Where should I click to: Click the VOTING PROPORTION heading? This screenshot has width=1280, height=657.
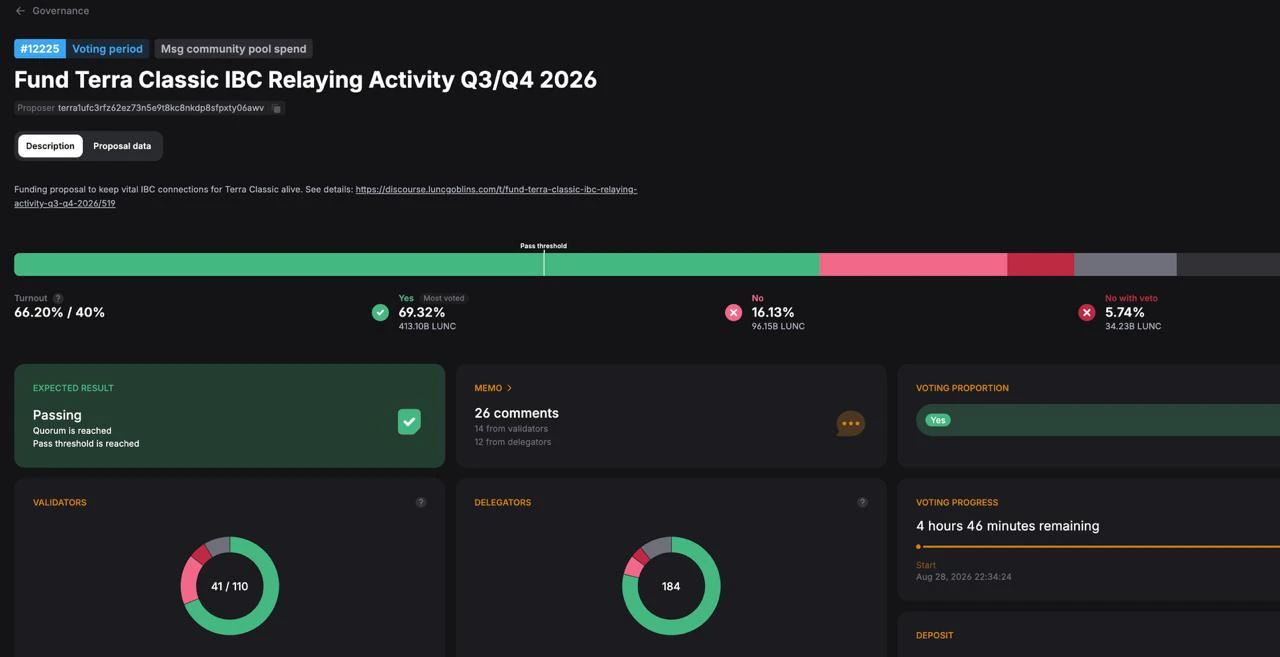click(x=962, y=388)
